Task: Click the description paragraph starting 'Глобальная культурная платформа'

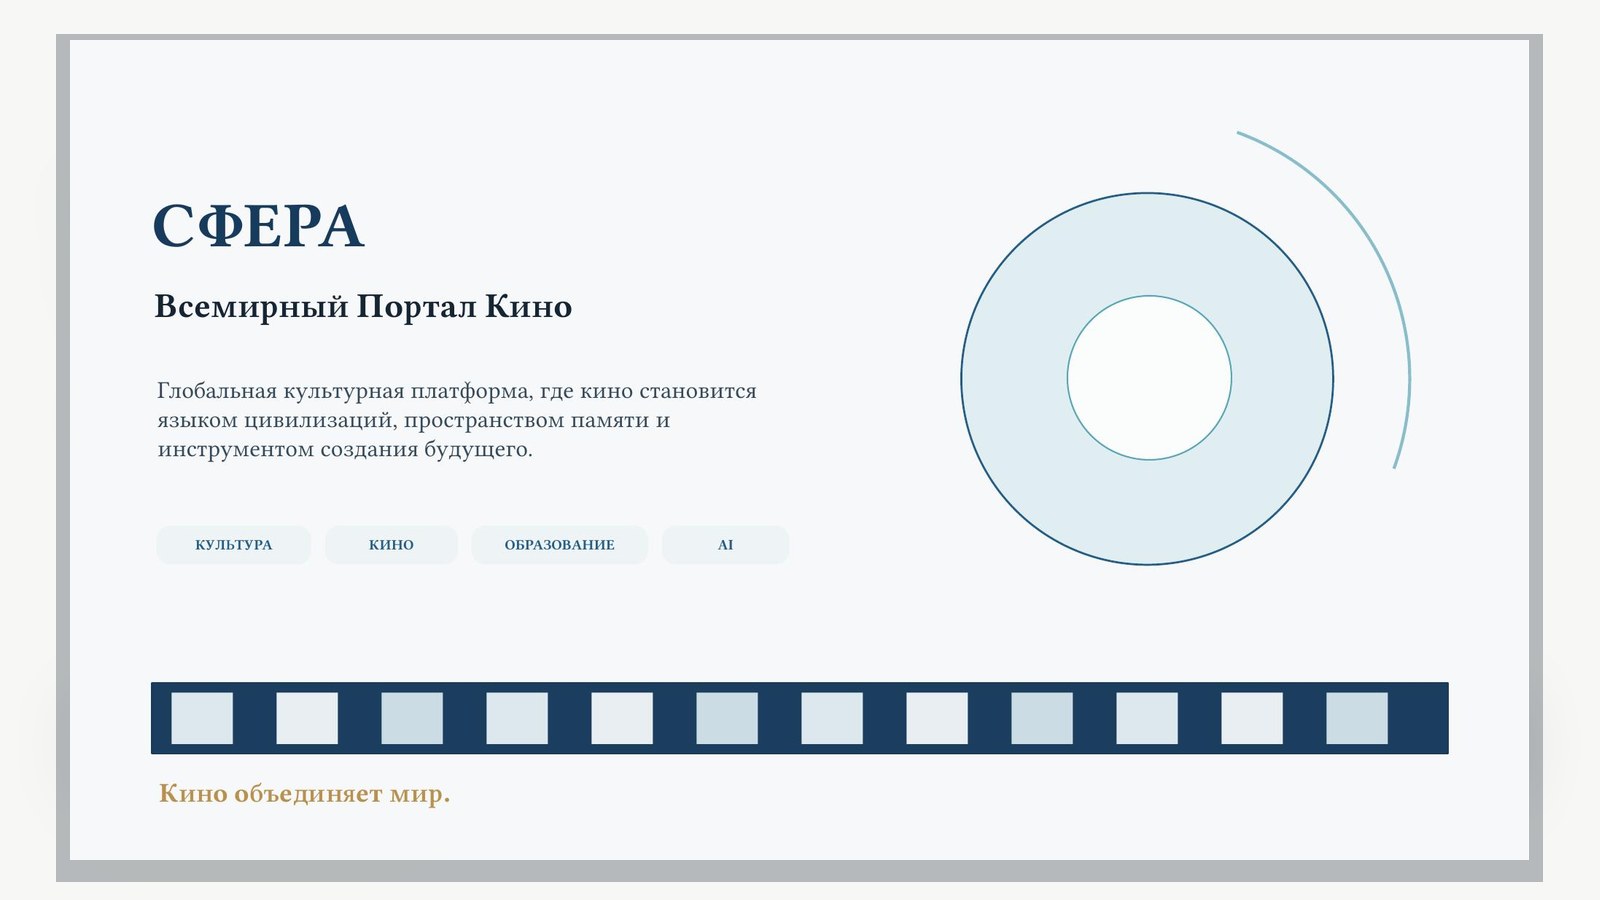Action: click(457, 420)
